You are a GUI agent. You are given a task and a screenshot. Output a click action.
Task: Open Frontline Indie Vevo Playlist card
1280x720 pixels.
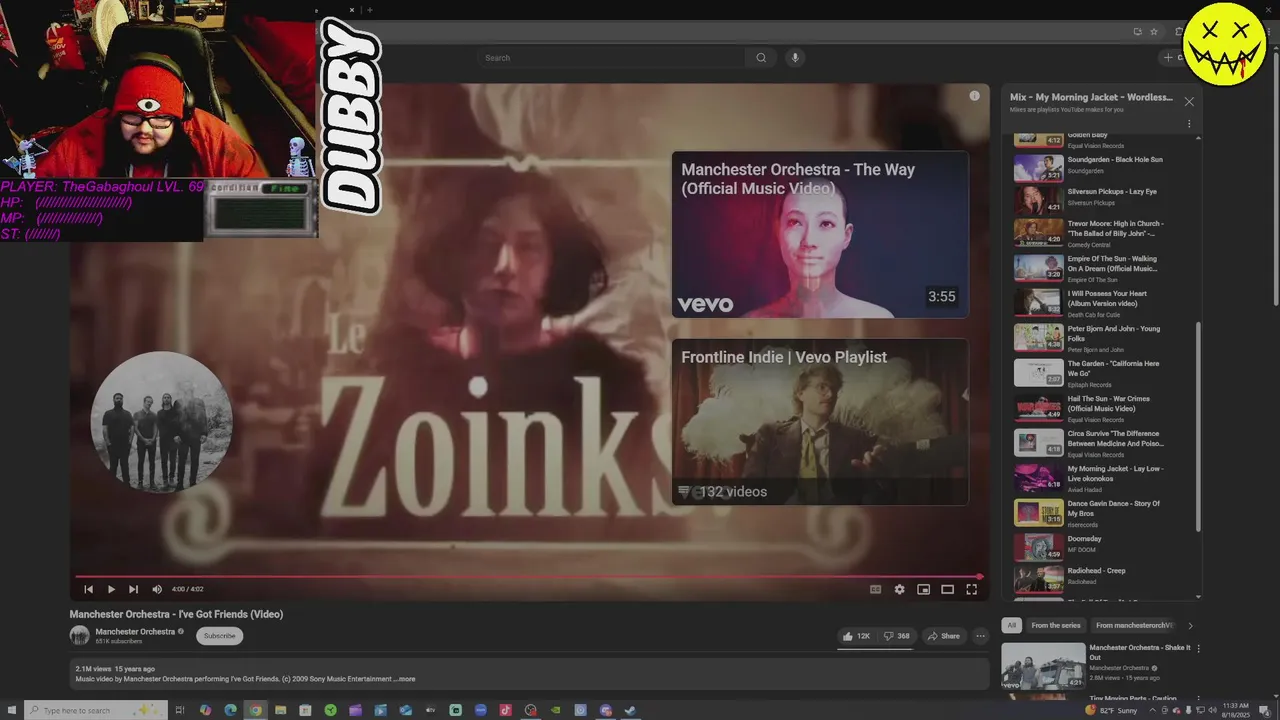[820, 422]
